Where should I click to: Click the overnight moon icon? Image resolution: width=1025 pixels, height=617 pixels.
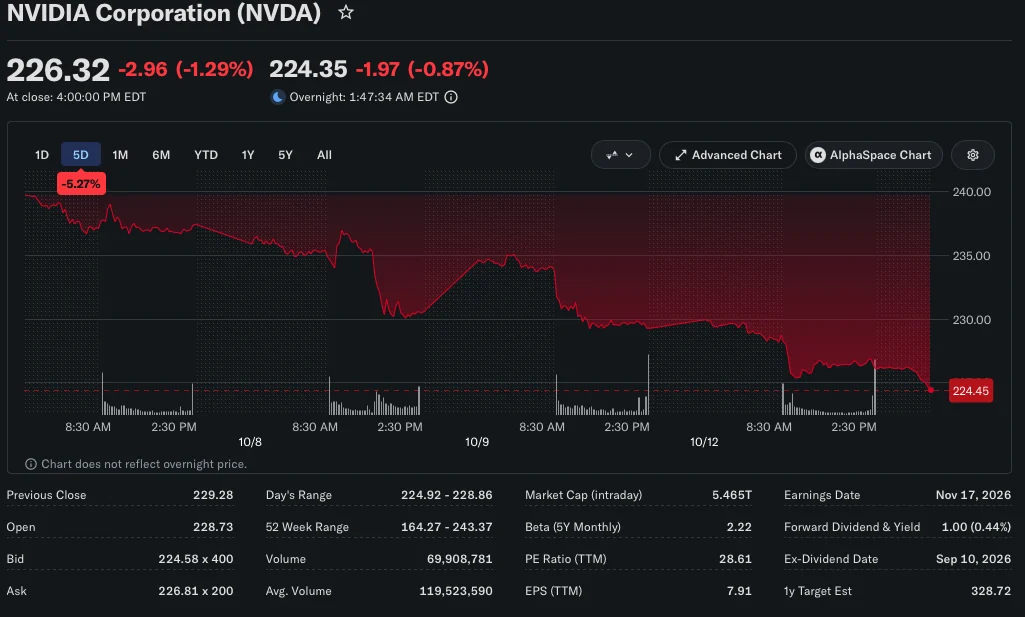278,97
